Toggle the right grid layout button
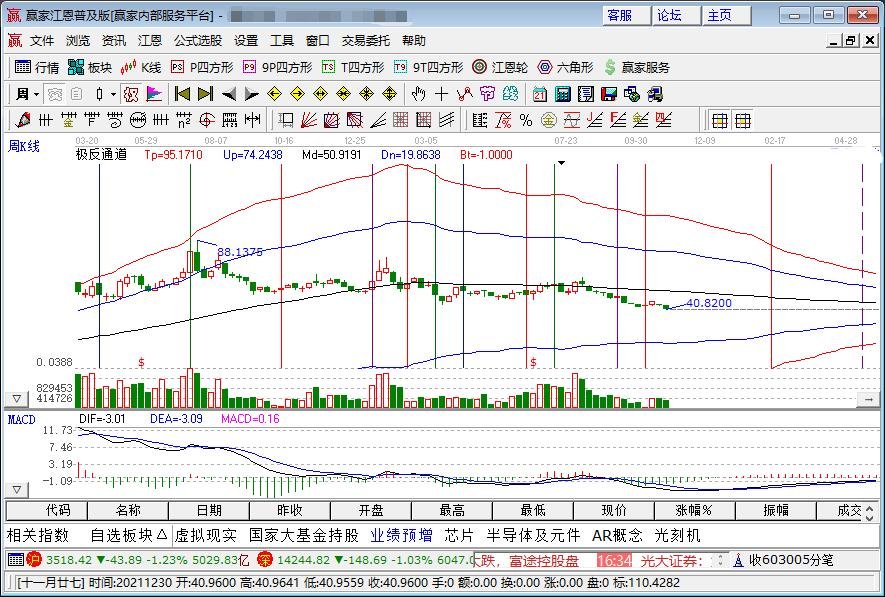Viewport: 885px width, 597px height. click(743, 120)
